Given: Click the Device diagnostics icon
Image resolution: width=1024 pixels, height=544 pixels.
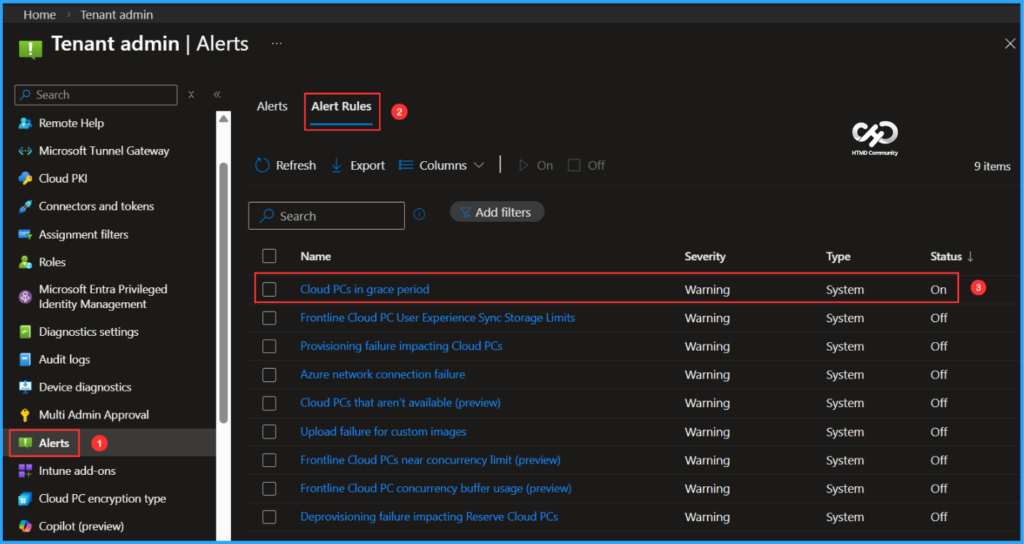Looking at the screenshot, I should click(x=25, y=387).
